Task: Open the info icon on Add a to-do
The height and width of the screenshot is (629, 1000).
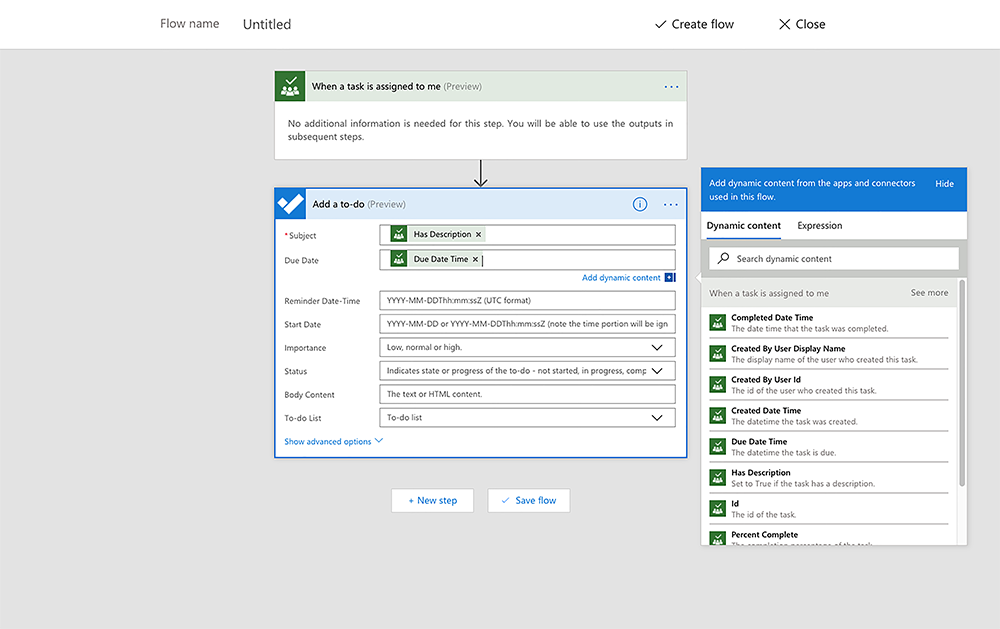Action: tap(640, 204)
